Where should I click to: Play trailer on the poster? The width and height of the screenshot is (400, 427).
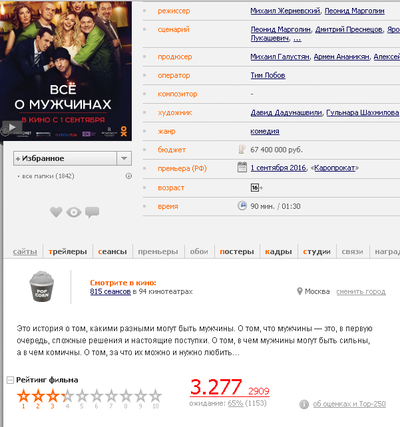(12, 127)
